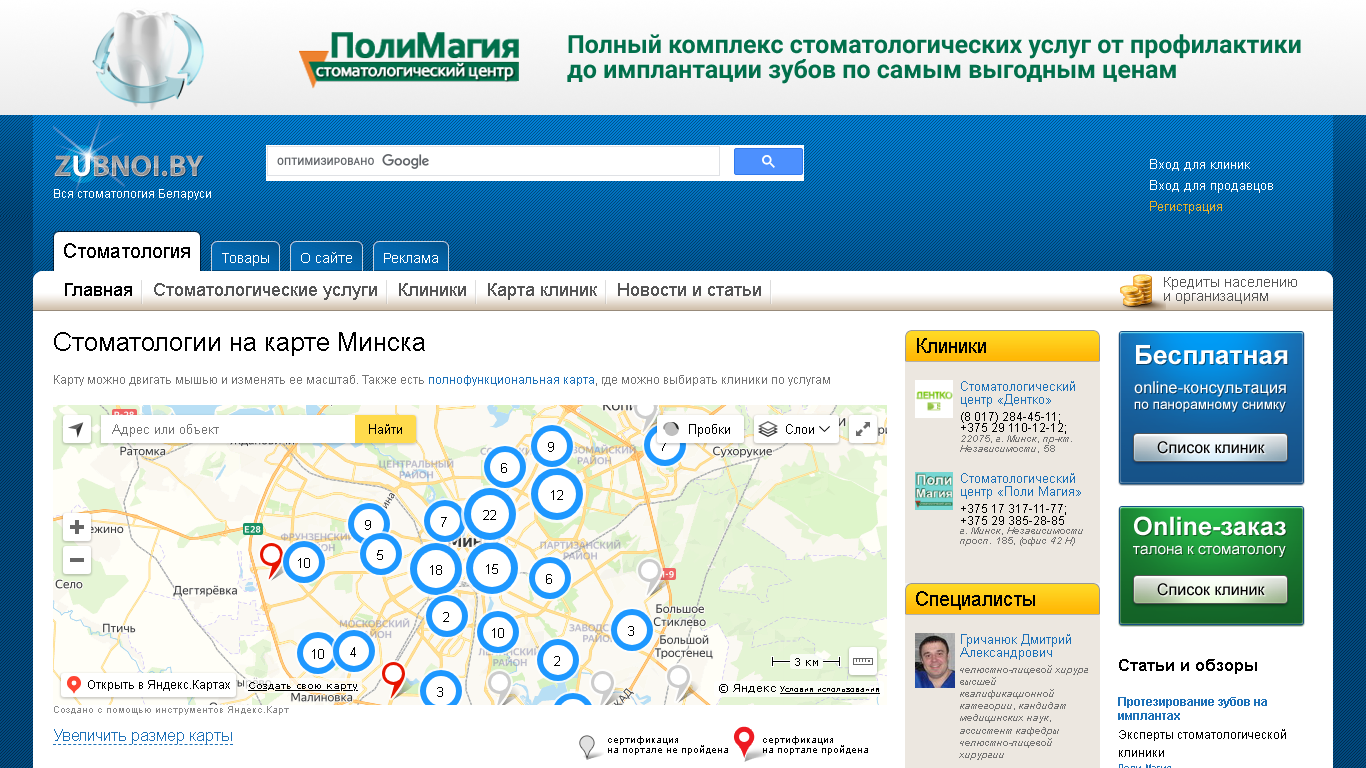Click Список клиник under Online-заказ
Screen dimensions: 1366x768
[1211, 590]
